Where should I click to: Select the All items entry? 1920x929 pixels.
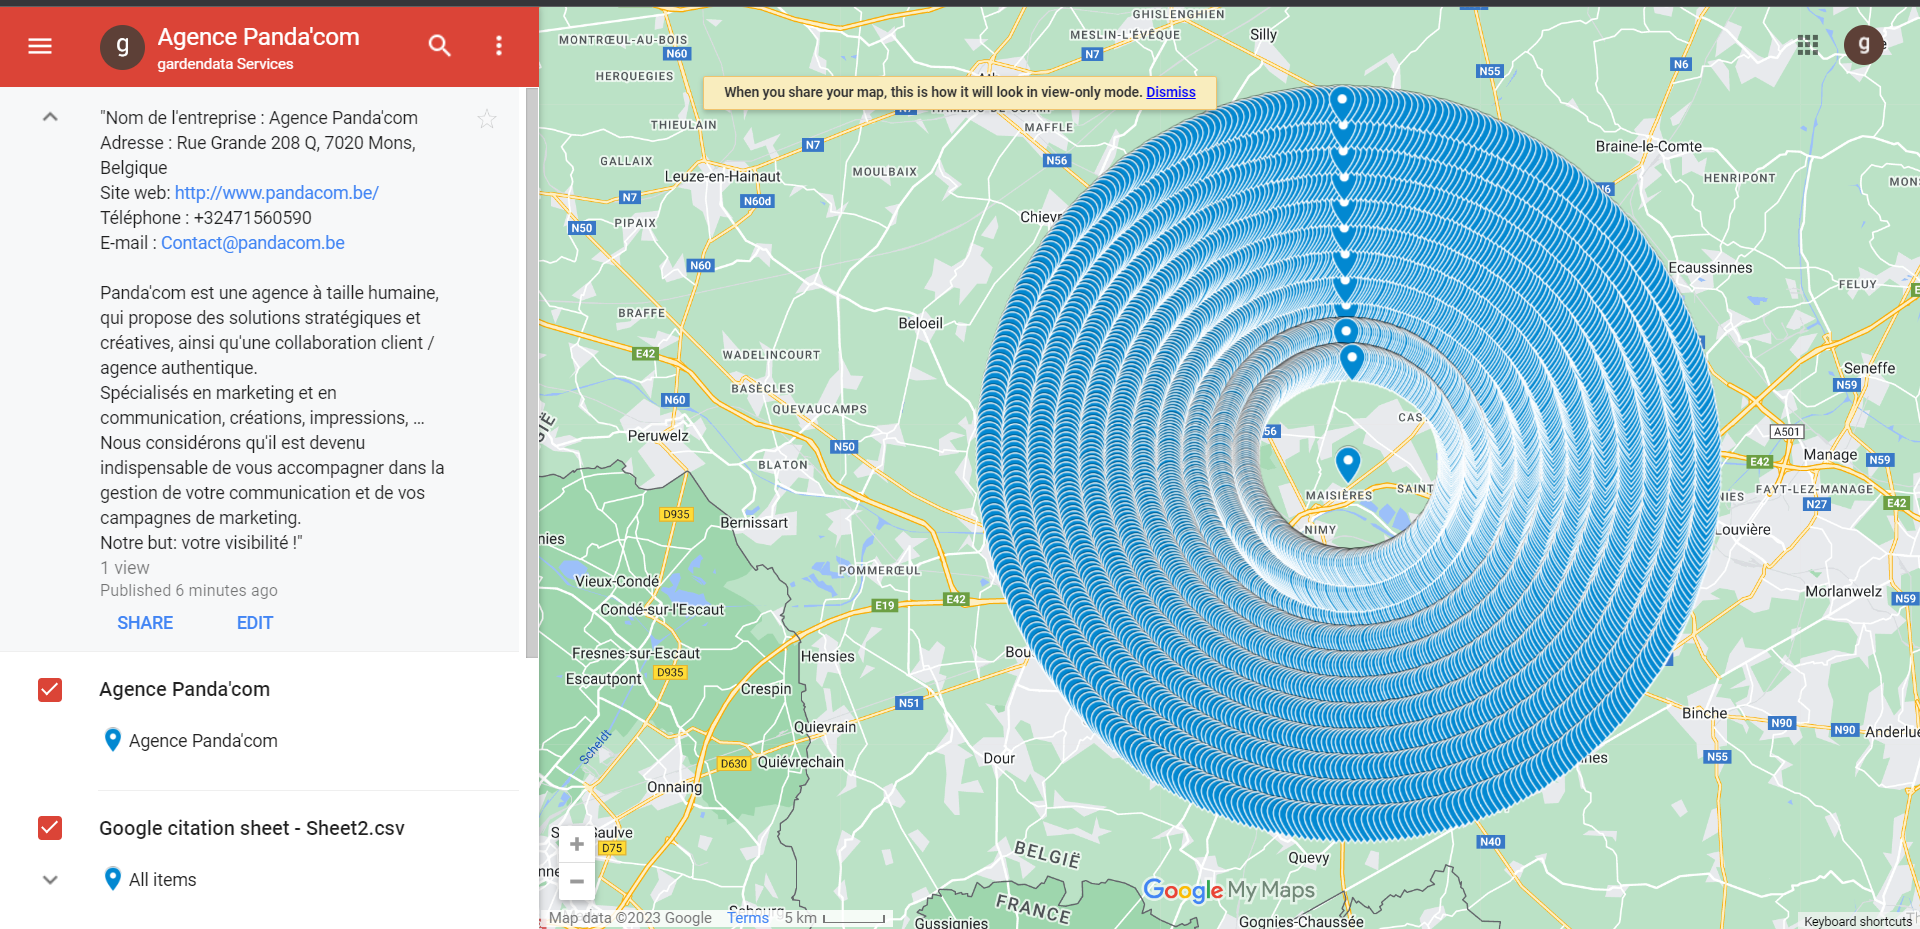162,880
